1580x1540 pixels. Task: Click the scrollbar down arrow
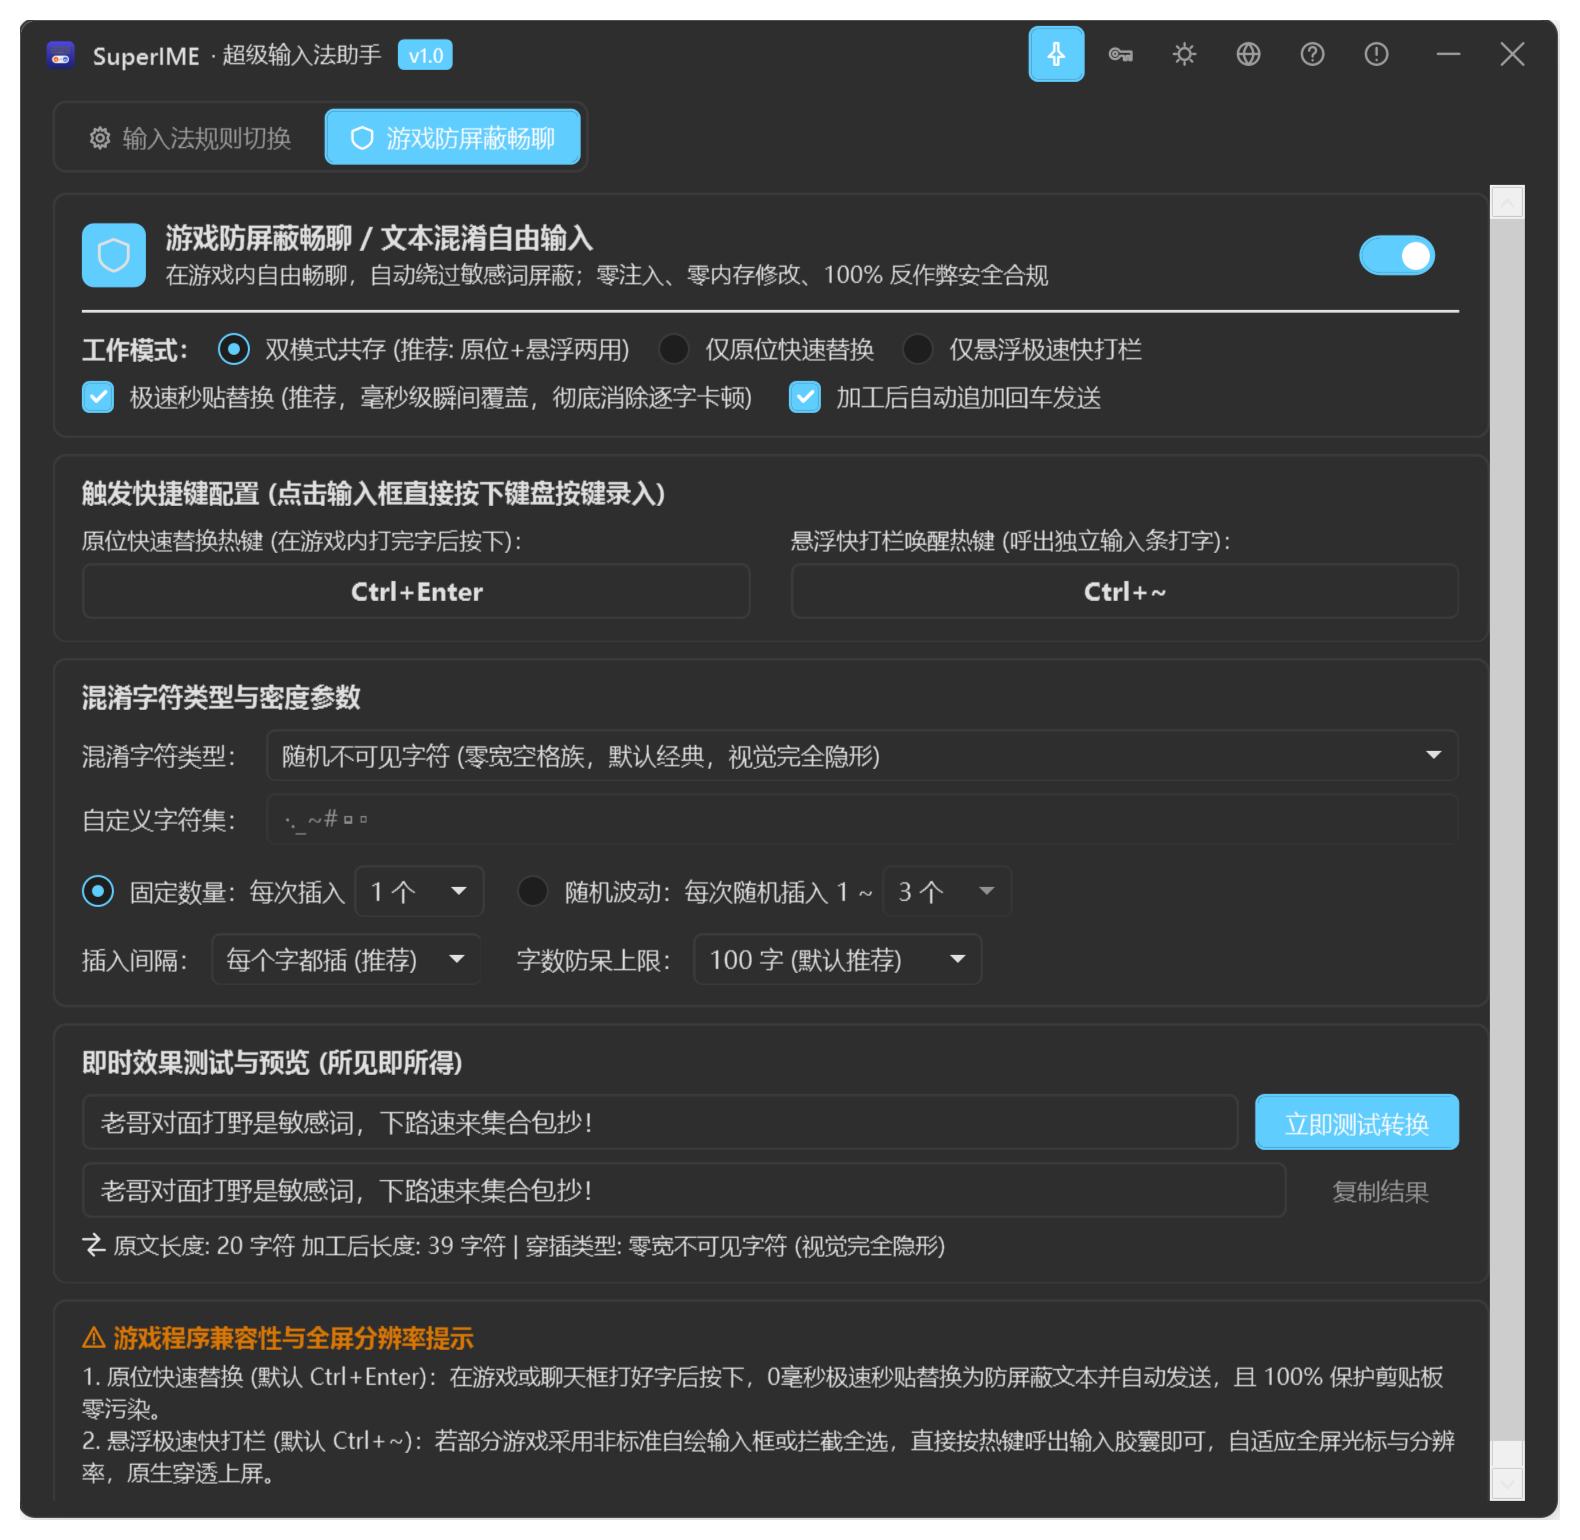point(1507,1483)
